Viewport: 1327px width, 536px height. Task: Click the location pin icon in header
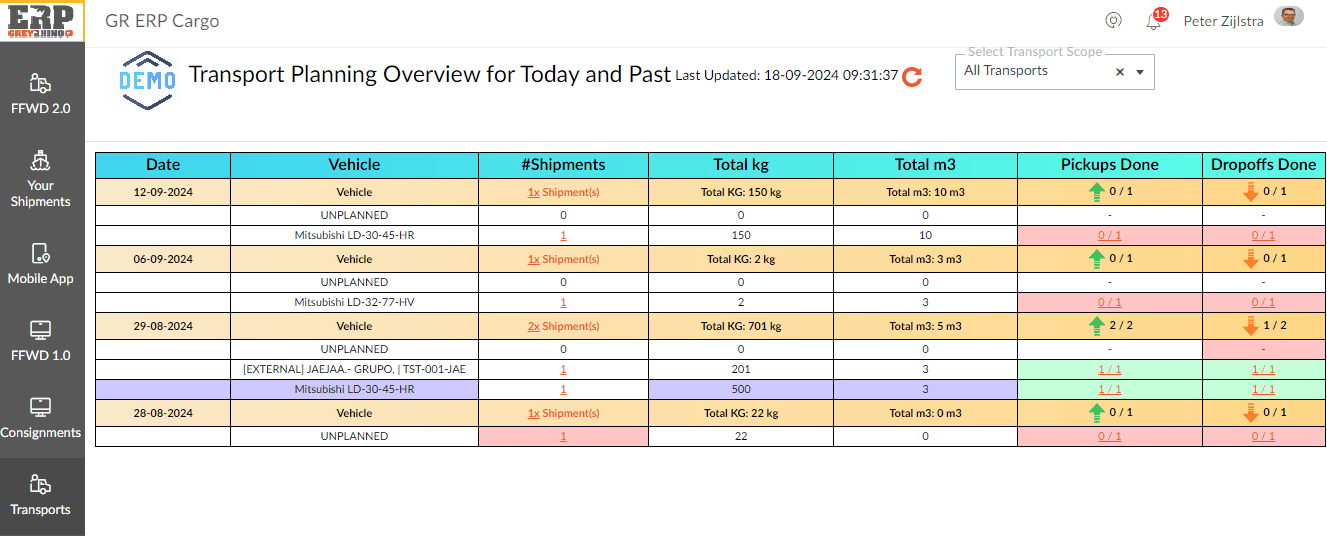(1112, 21)
